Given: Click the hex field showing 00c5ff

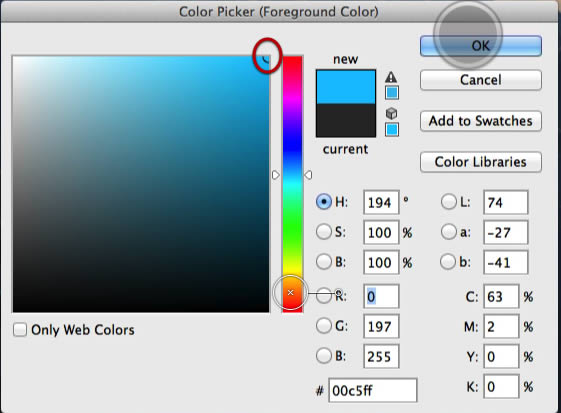Looking at the screenshot, I should coord(372,390).
